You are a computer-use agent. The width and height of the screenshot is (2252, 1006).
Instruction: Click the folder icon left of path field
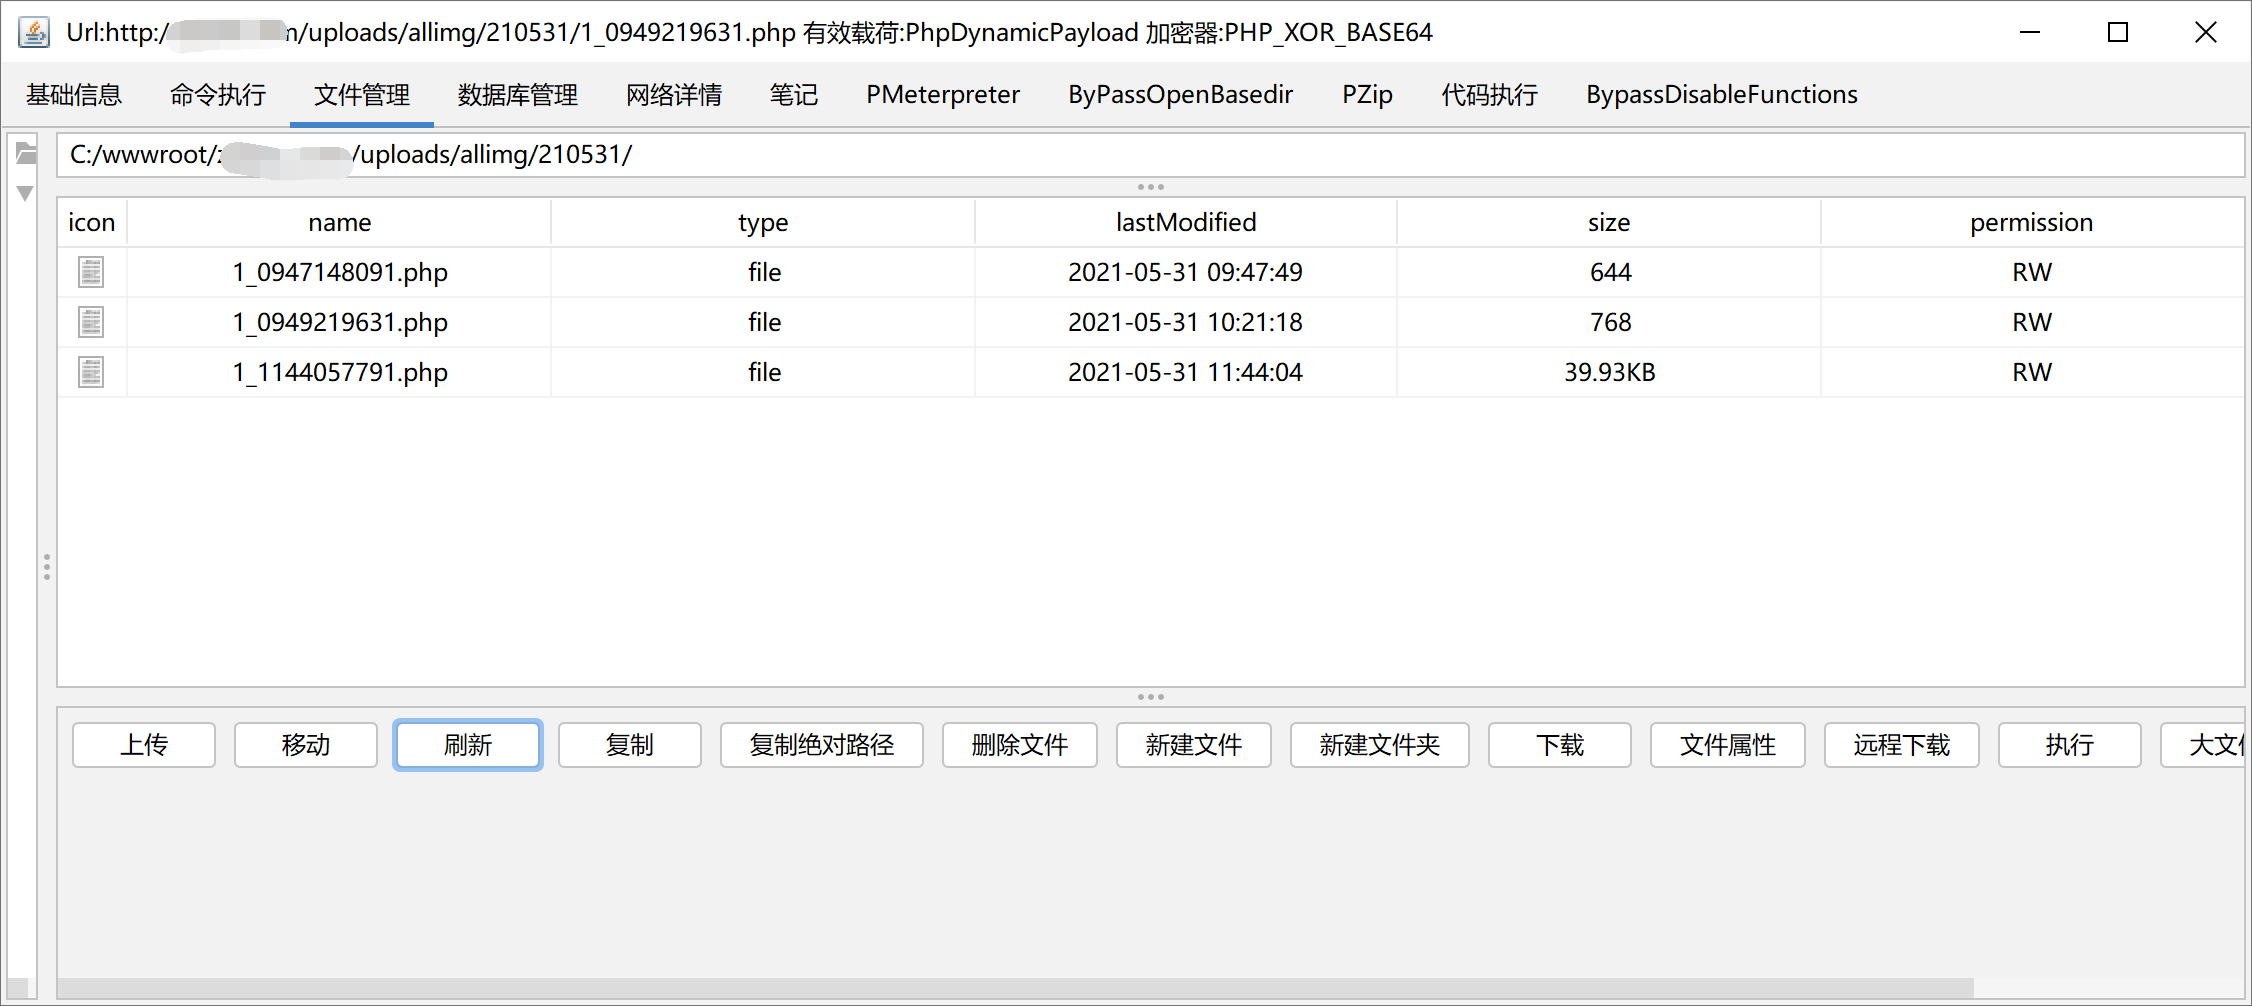[26, 153]
